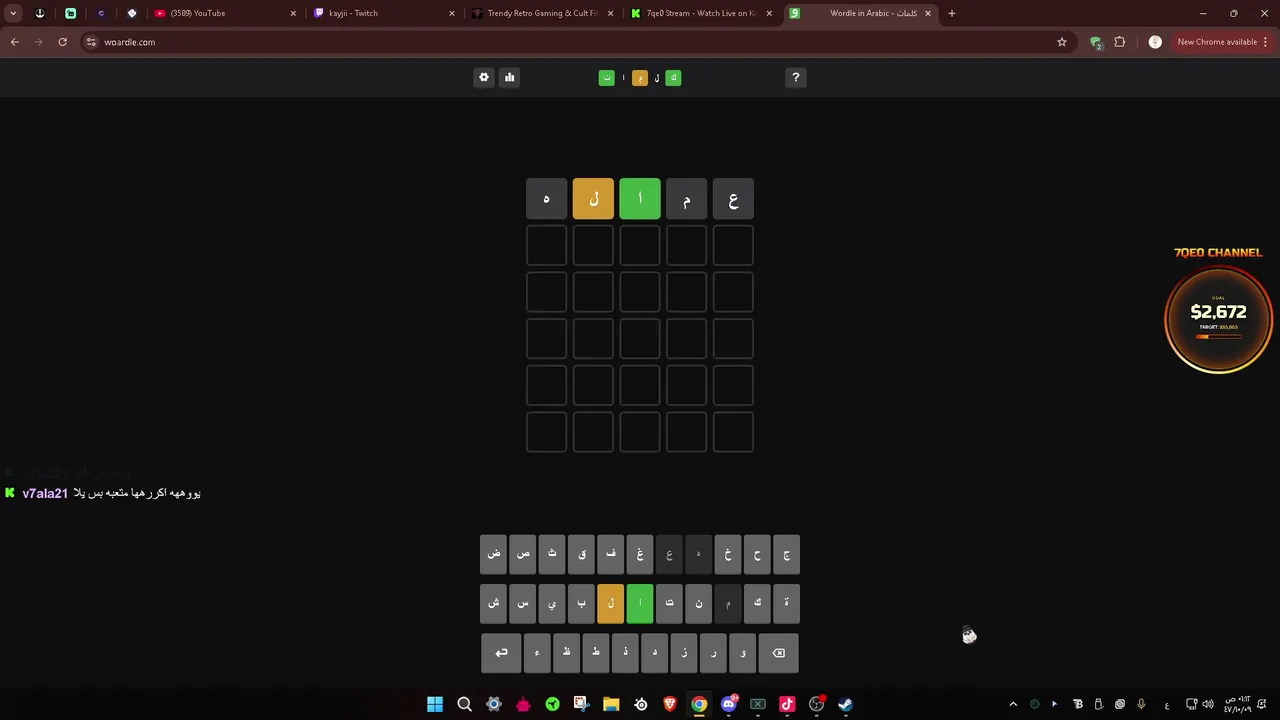The image size is (1280, 720).
Task: Click the green ا tile in first guess
Action: pyautogui.click(x=640, y=199)
